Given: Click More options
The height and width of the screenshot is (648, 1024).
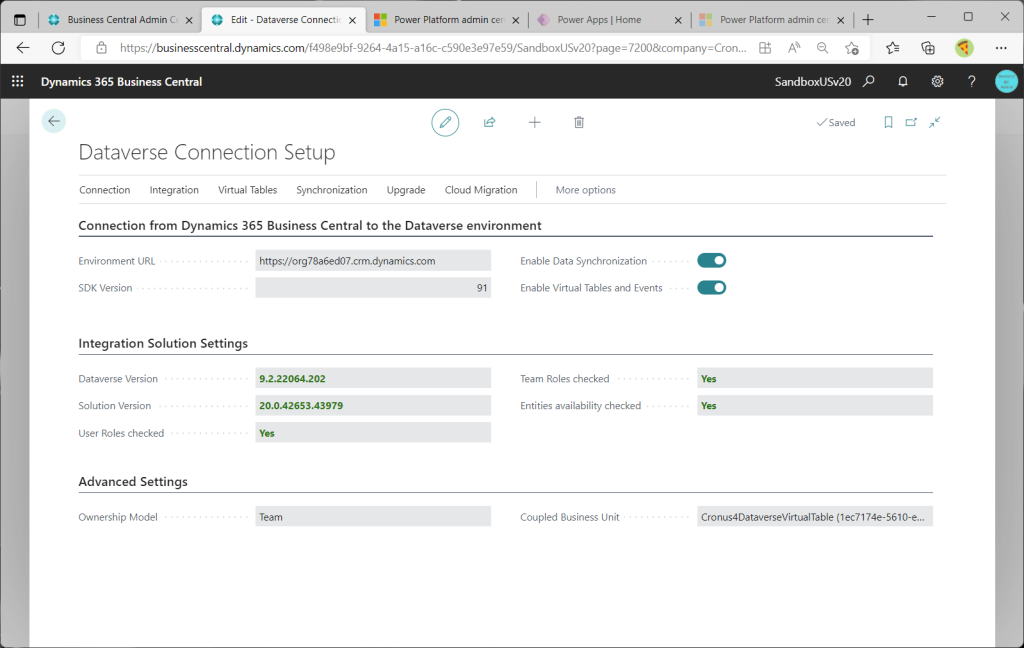Looking at the screenshot, I should tap(585, 190).
